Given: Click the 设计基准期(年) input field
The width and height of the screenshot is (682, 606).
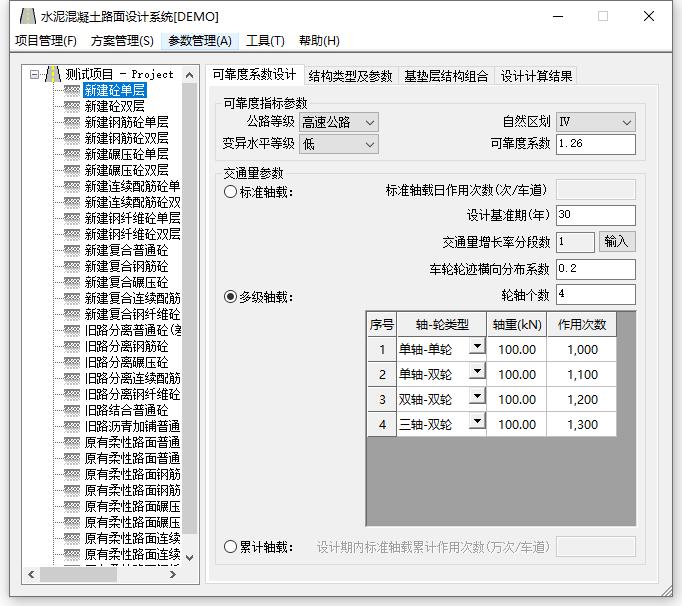Looking at the screenshot, I should (x=595, y=216).
